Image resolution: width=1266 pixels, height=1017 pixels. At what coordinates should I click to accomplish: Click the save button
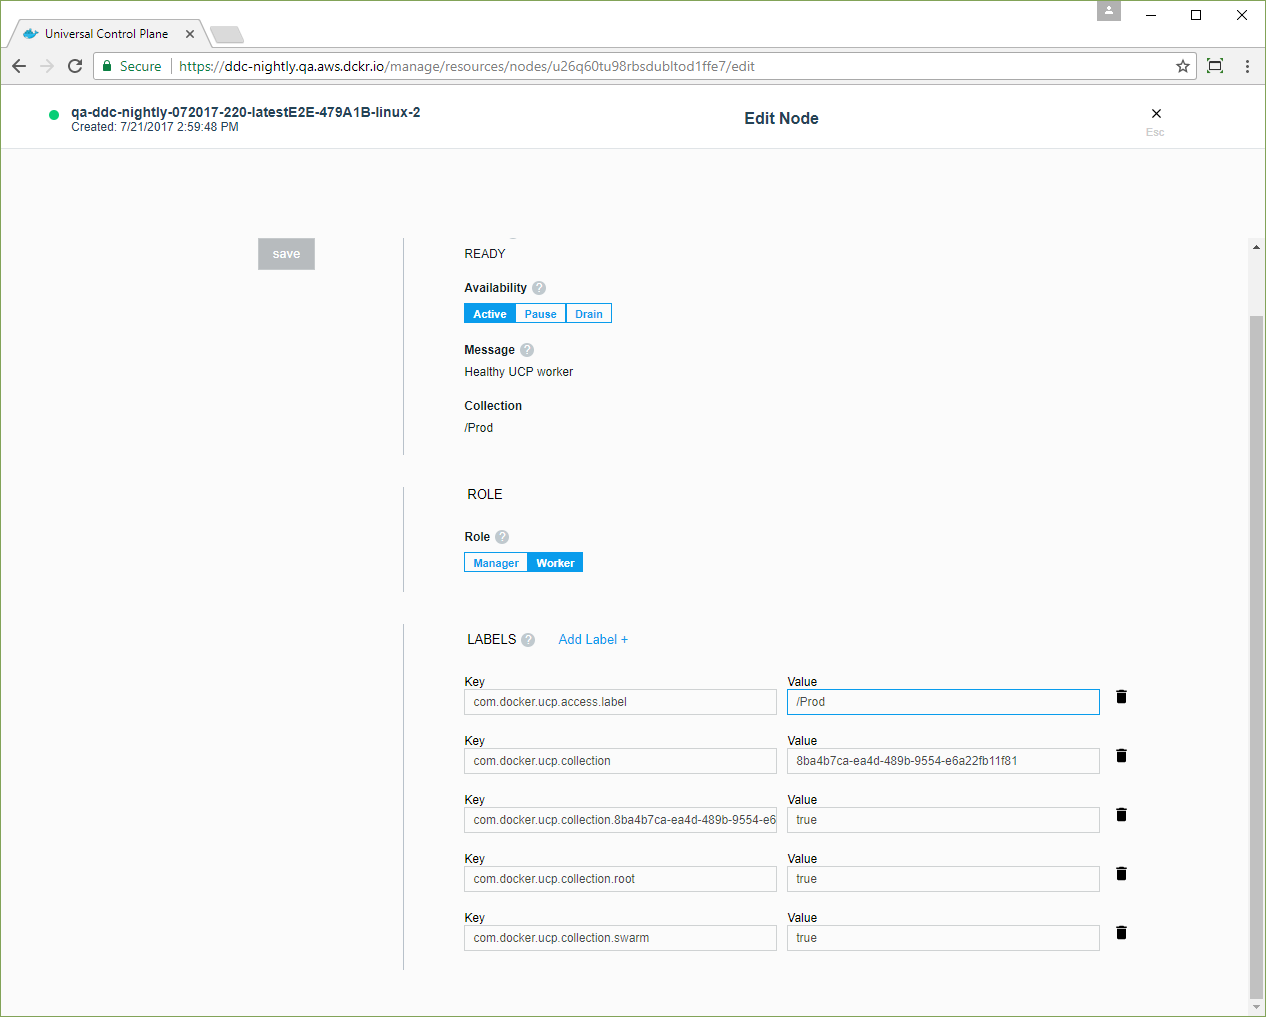[286, 254]
